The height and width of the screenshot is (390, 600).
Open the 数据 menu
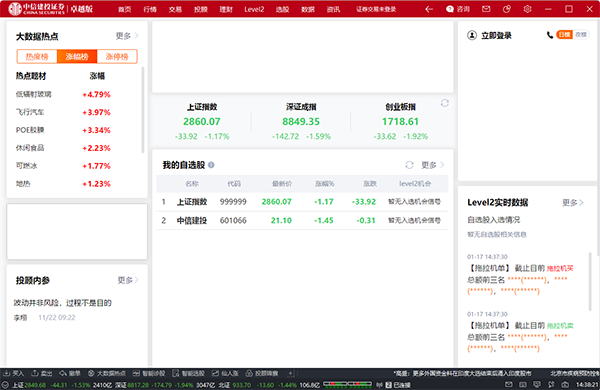308,9
